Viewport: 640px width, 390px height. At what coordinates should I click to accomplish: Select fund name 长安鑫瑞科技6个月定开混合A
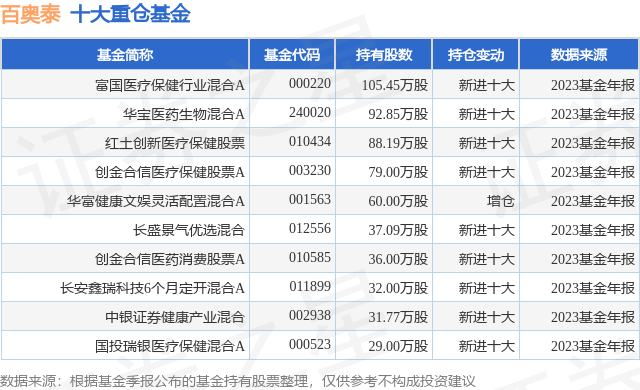click(x=152, y=288)
